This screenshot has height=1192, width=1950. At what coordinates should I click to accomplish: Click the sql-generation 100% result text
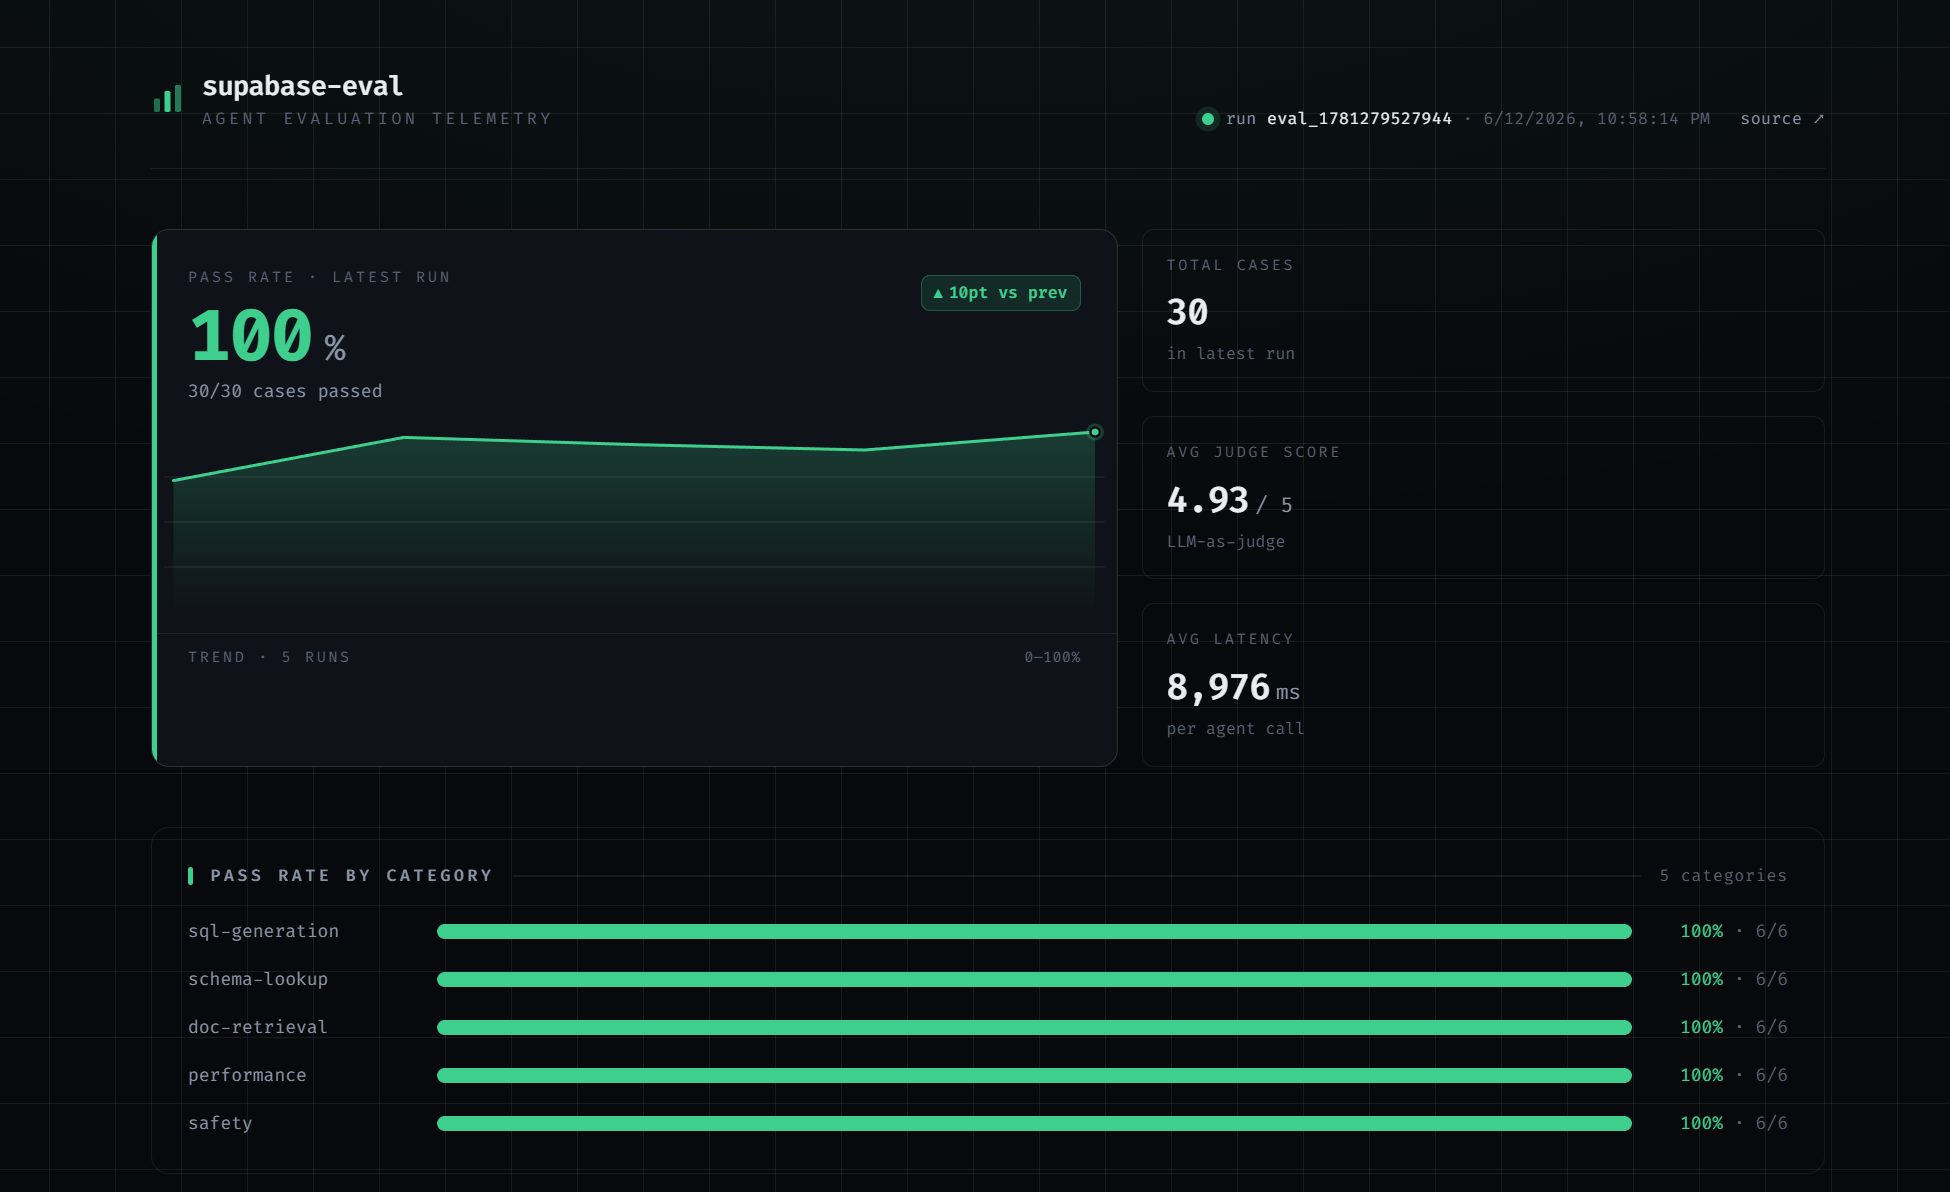(1702, 932)
